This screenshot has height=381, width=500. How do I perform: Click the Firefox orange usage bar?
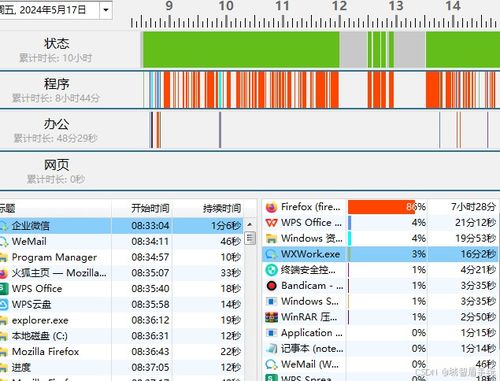(x=381, y=207)
